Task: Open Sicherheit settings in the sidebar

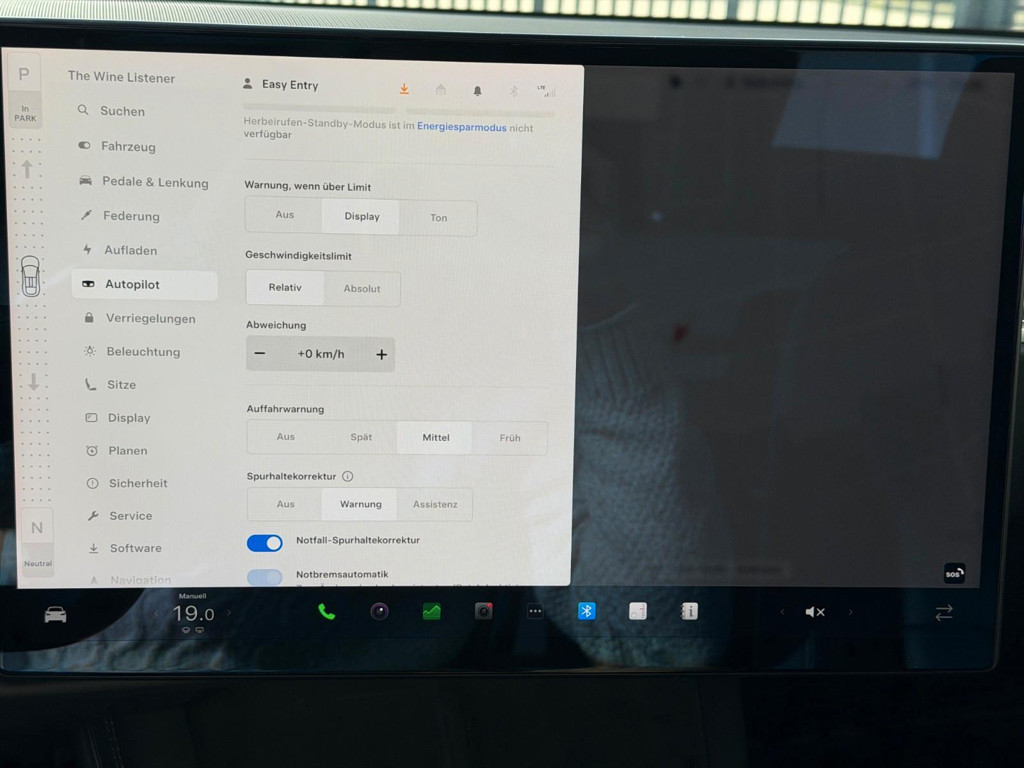Action: pyautogui.click(x=138, y=483)
